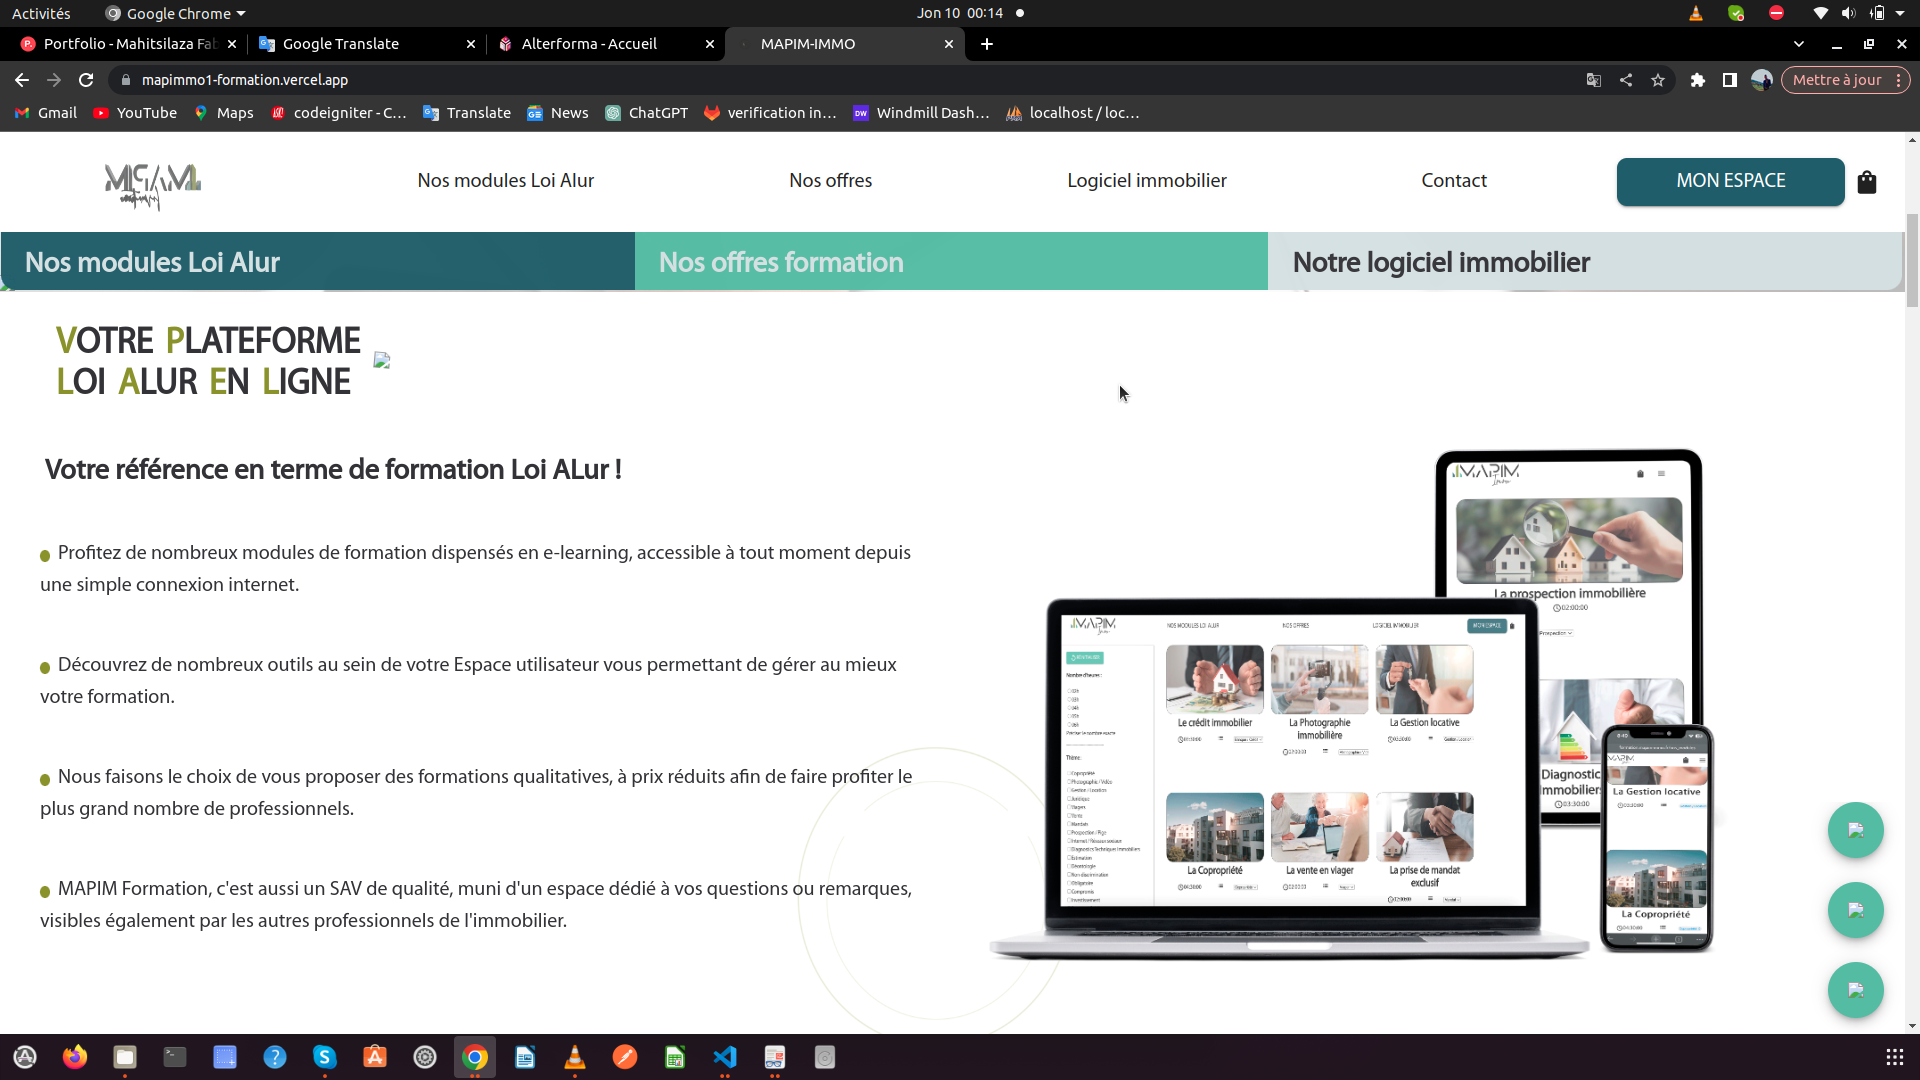Image resolution: width=1920 pixels, height=1080 pixels.
Task: Go back to the previous page
Action: point(22,80)
